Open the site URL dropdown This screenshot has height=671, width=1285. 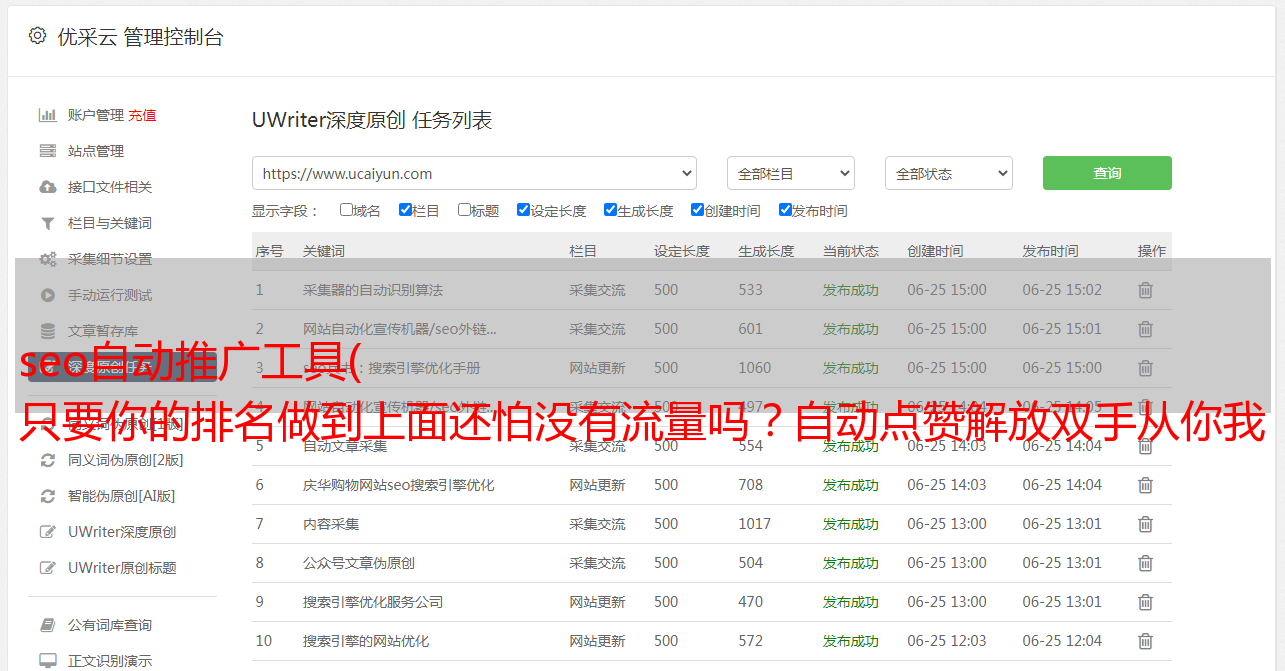(x=474, y=173)
